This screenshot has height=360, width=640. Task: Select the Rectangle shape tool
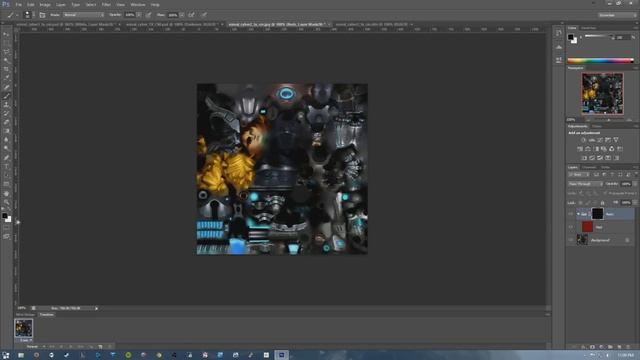pos(6,184)
